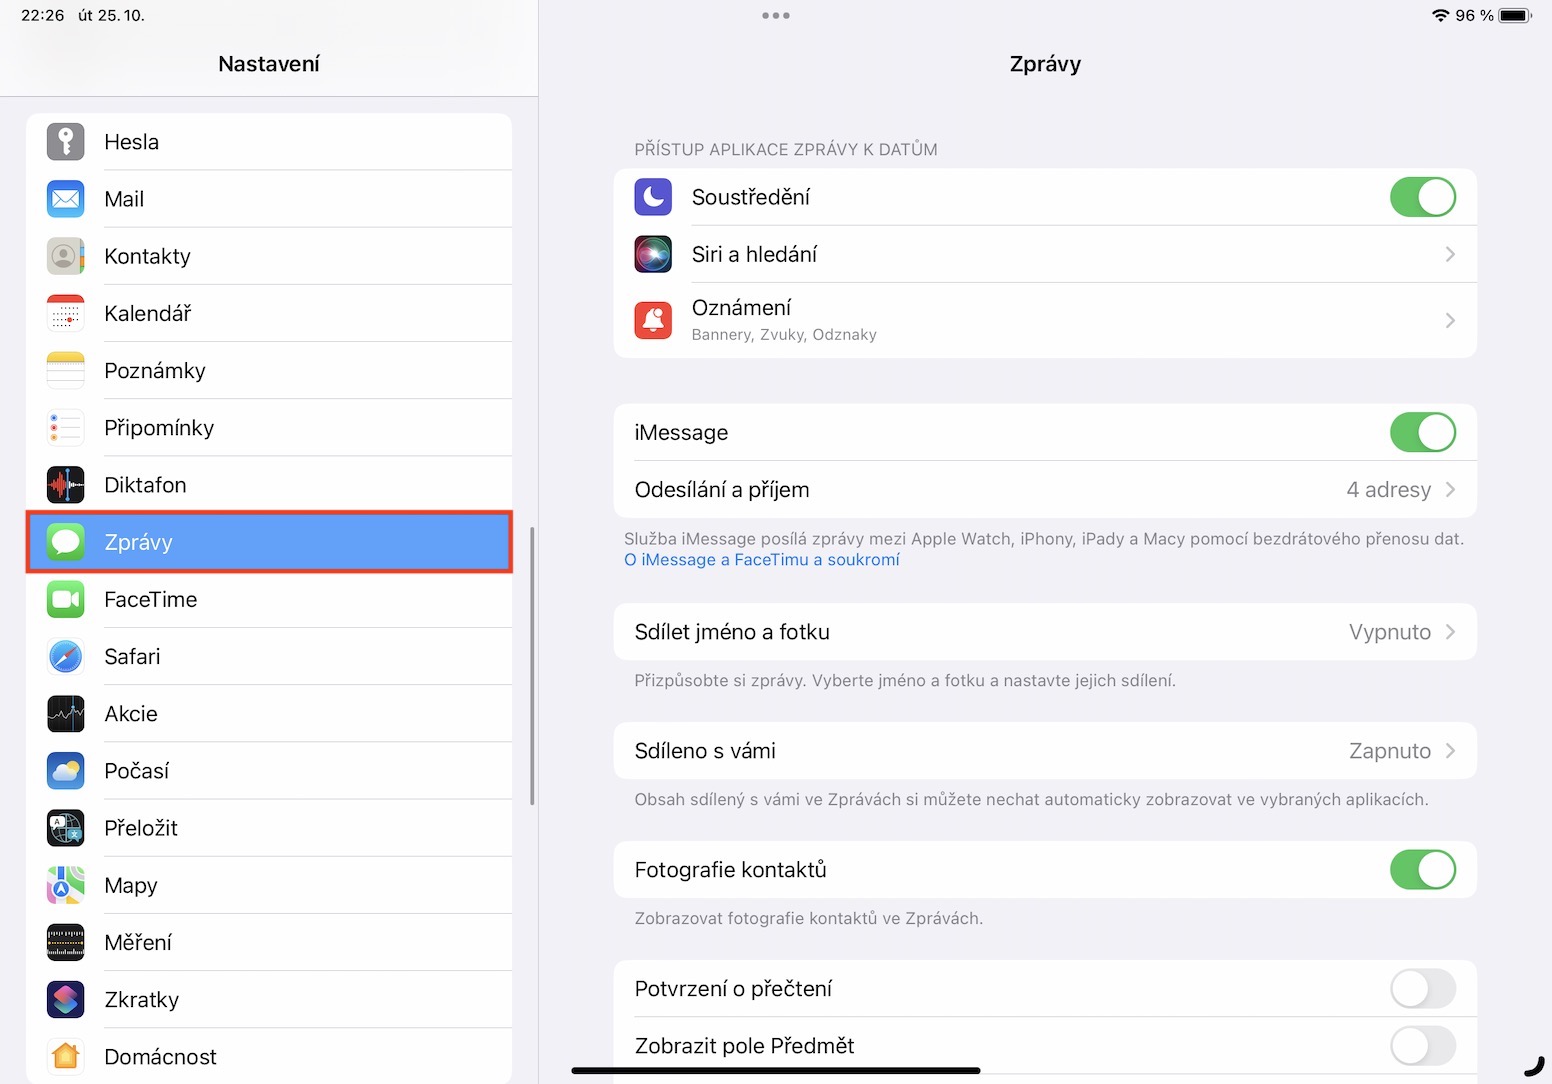This screenshot has width=1552, height=1084.
Task: Open the Připomínky settings
Action: click(269, 428)
